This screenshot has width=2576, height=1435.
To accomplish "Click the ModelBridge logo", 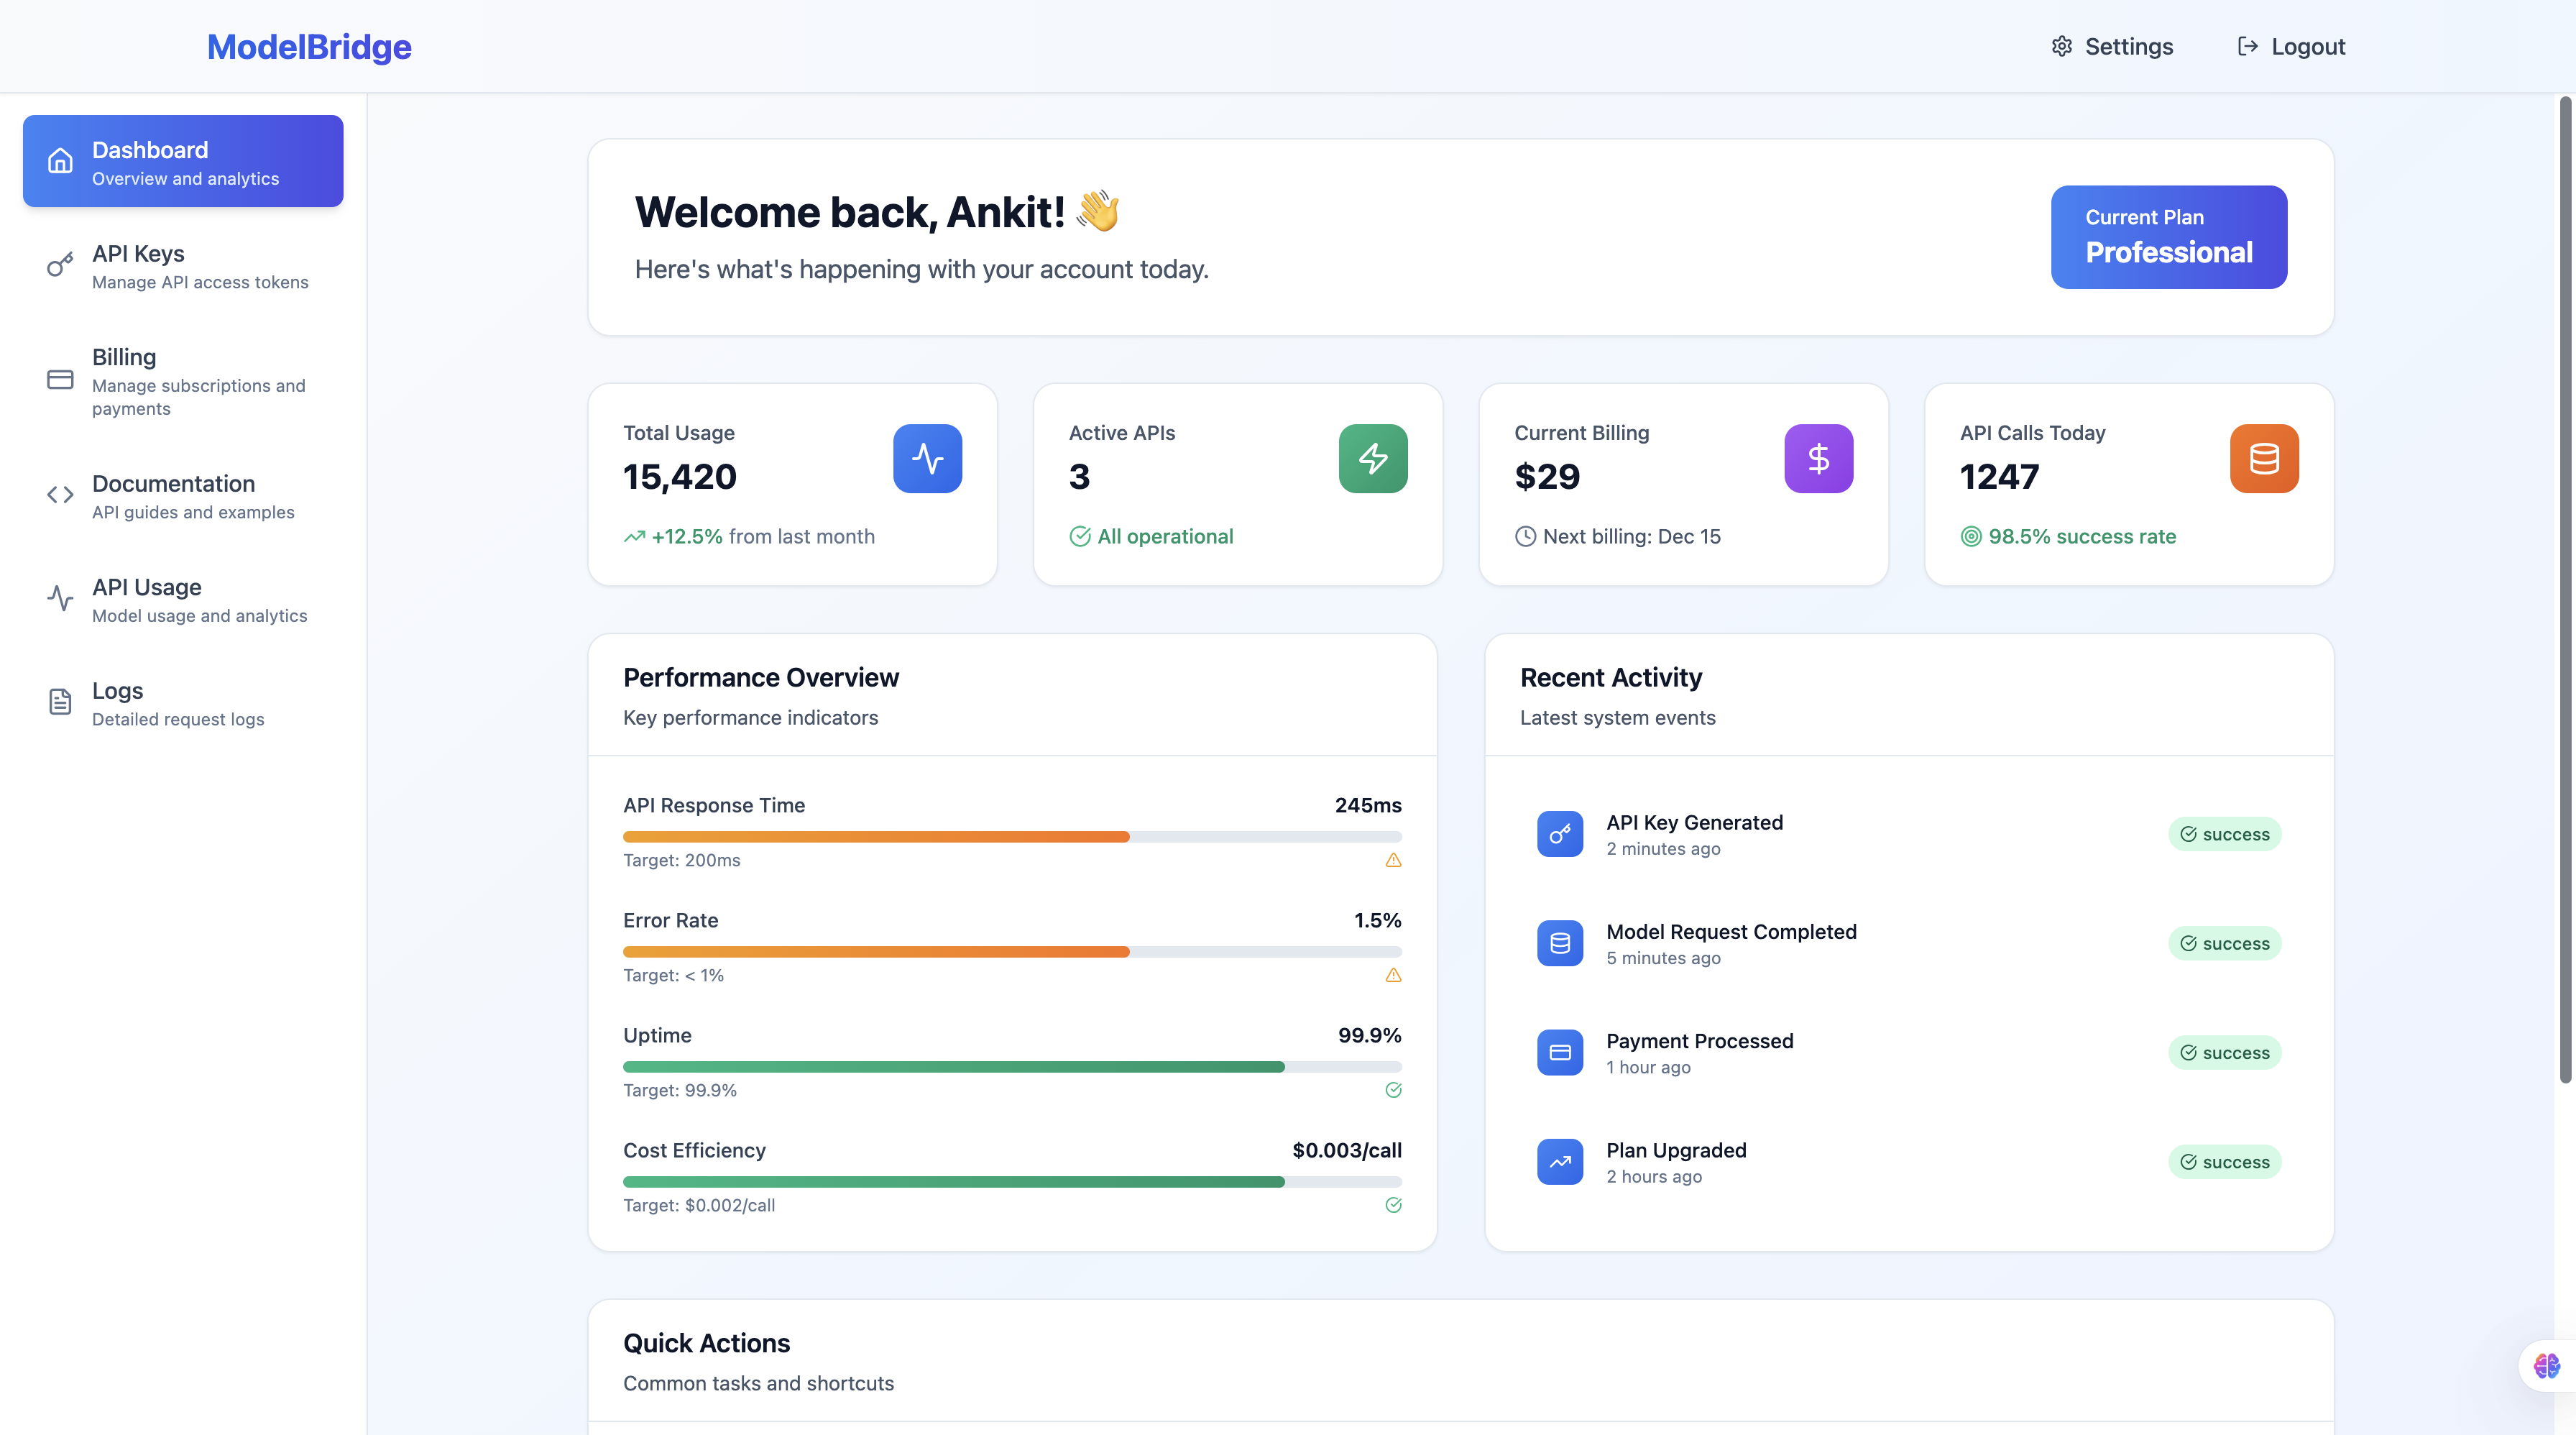I will pyautogui.click(x=309, y=46).
